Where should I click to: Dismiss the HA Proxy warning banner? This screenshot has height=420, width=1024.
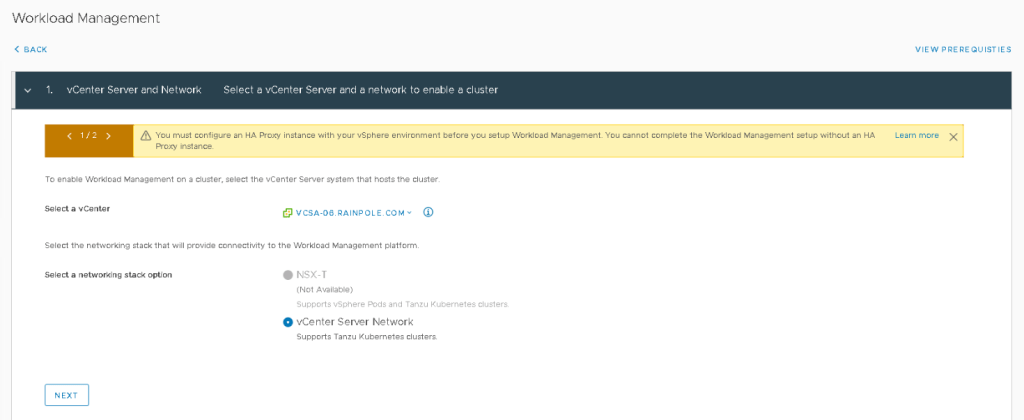coord(953,136)
